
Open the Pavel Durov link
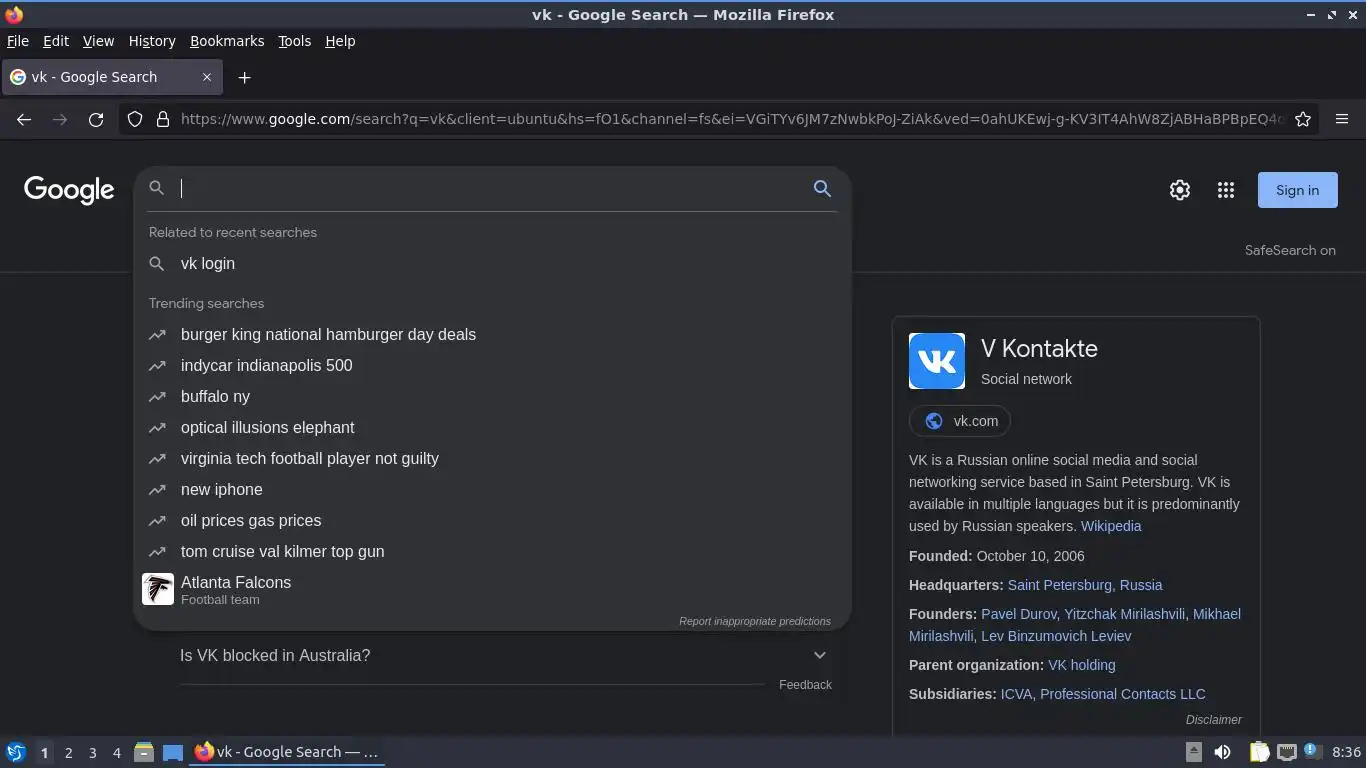(x=1018, y=614)
